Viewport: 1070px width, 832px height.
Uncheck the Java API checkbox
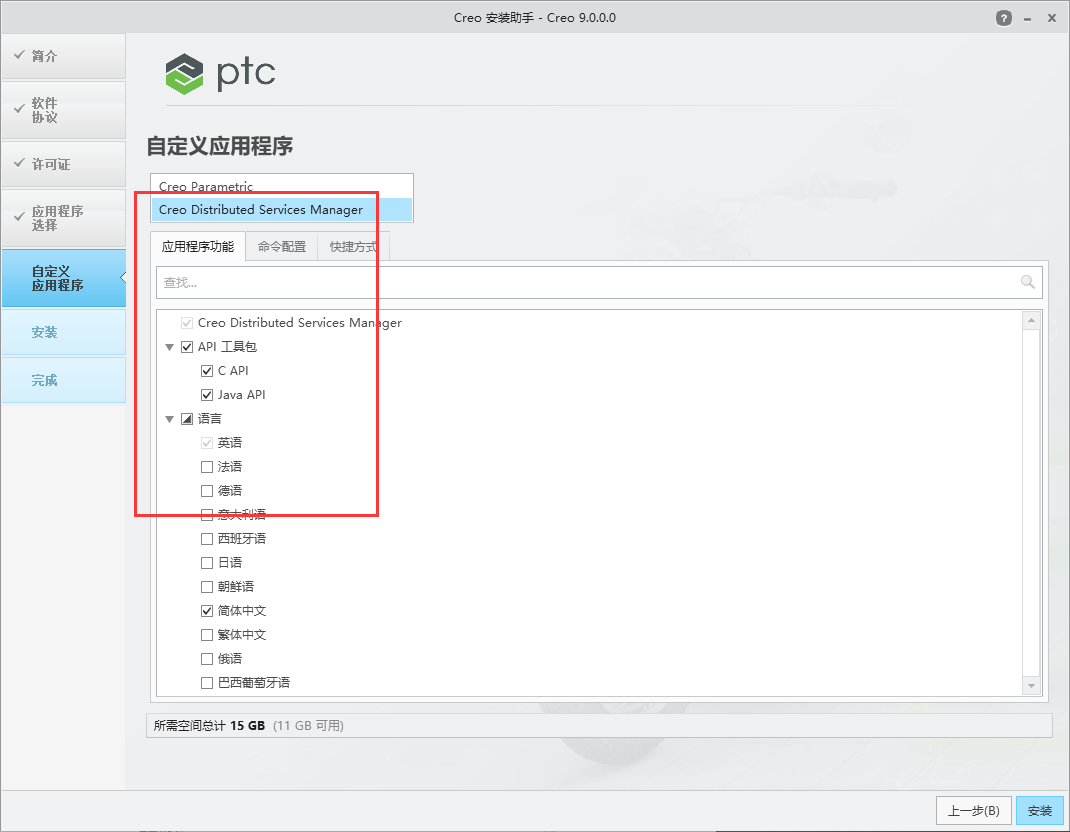coord(206,394)
